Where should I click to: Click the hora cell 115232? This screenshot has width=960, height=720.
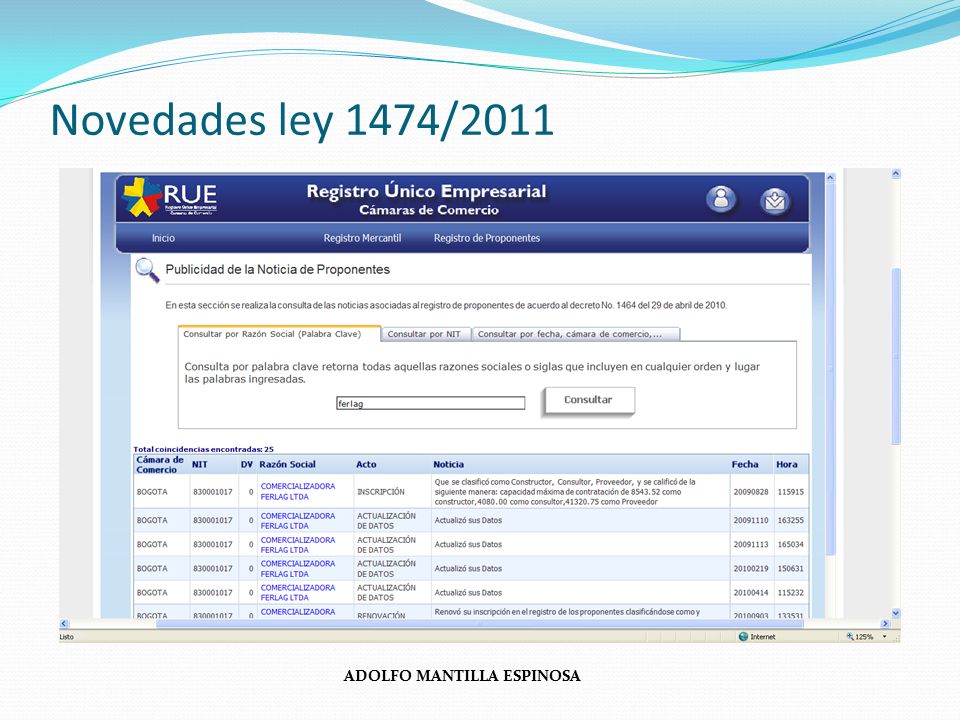coord(790,593)
